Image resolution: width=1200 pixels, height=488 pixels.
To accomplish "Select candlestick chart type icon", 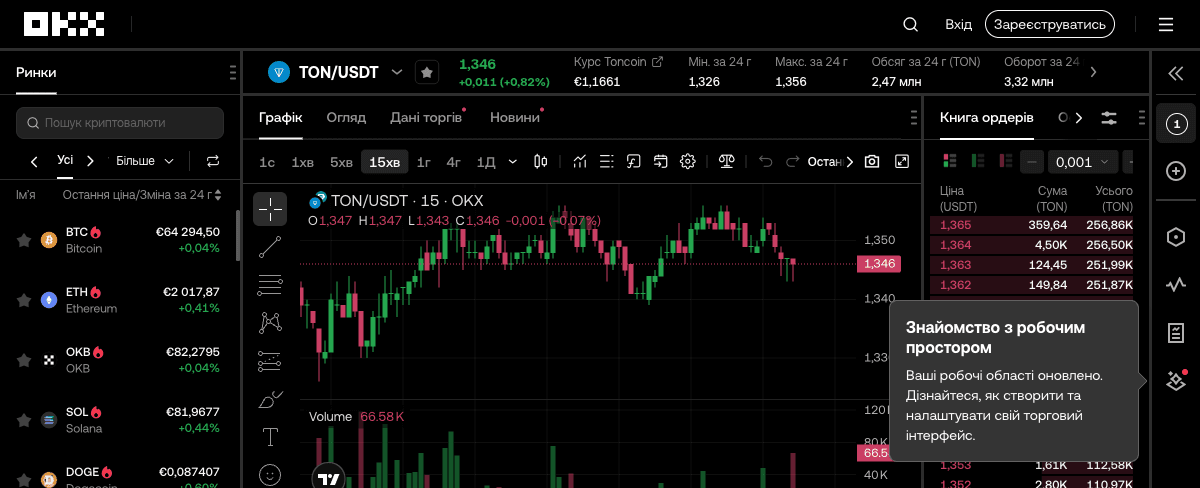I will (x=542, y=161).
